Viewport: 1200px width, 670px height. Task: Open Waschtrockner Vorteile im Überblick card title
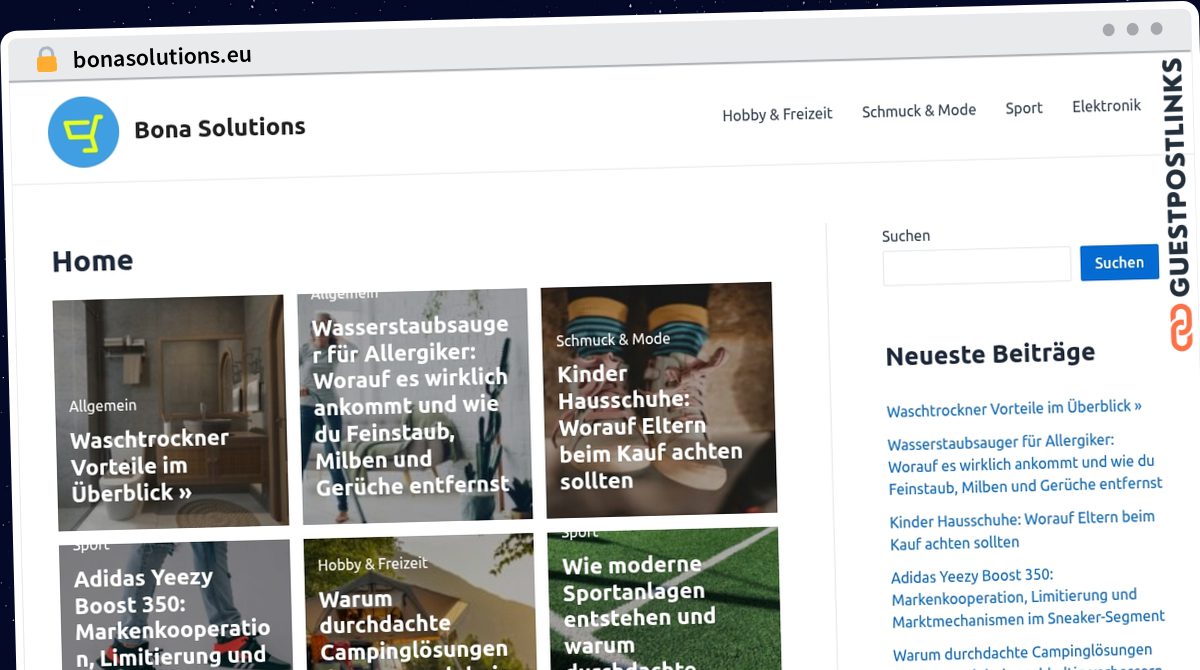pyautogui.click(x=150, y=466)
